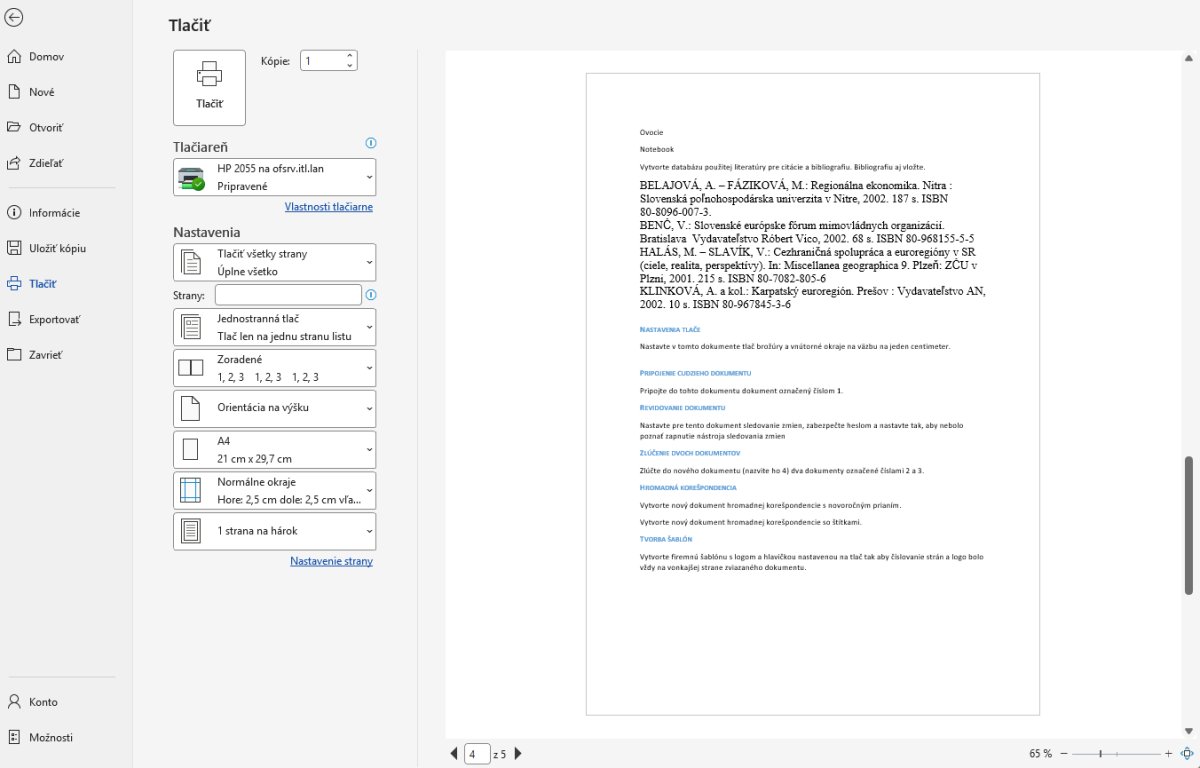Click the zoom slider handle
Screen dimensions: 1200x768
tap(1101, 753)
